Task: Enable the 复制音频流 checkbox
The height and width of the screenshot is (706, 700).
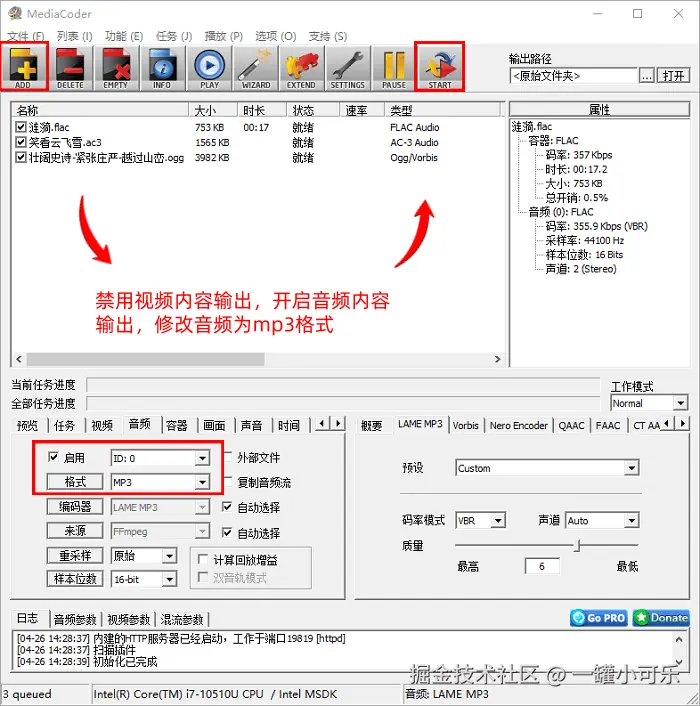Action: [228, 482]
